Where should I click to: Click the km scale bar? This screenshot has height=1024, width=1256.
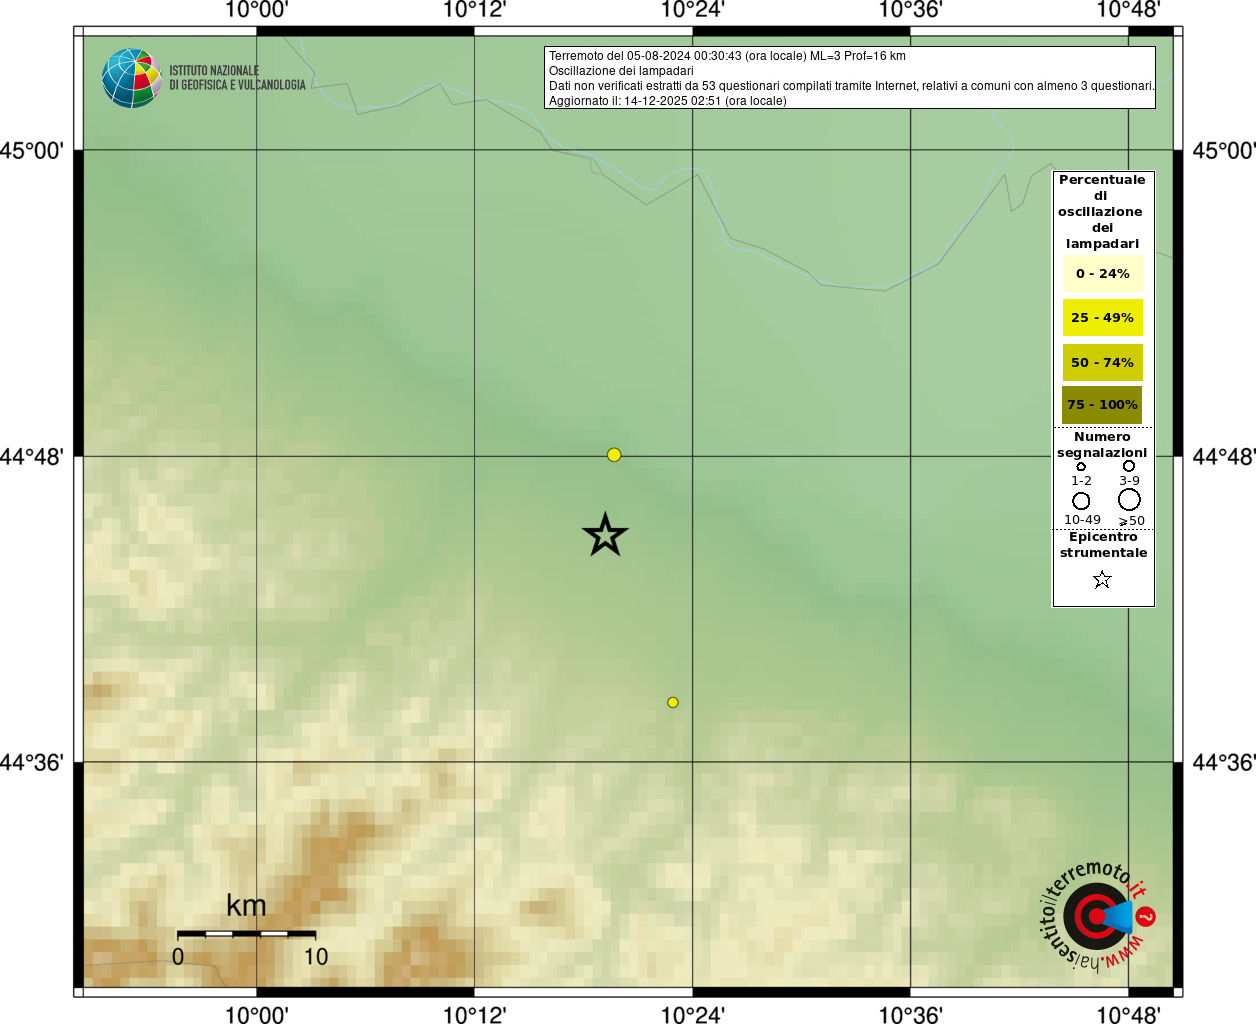click(246, 934)
